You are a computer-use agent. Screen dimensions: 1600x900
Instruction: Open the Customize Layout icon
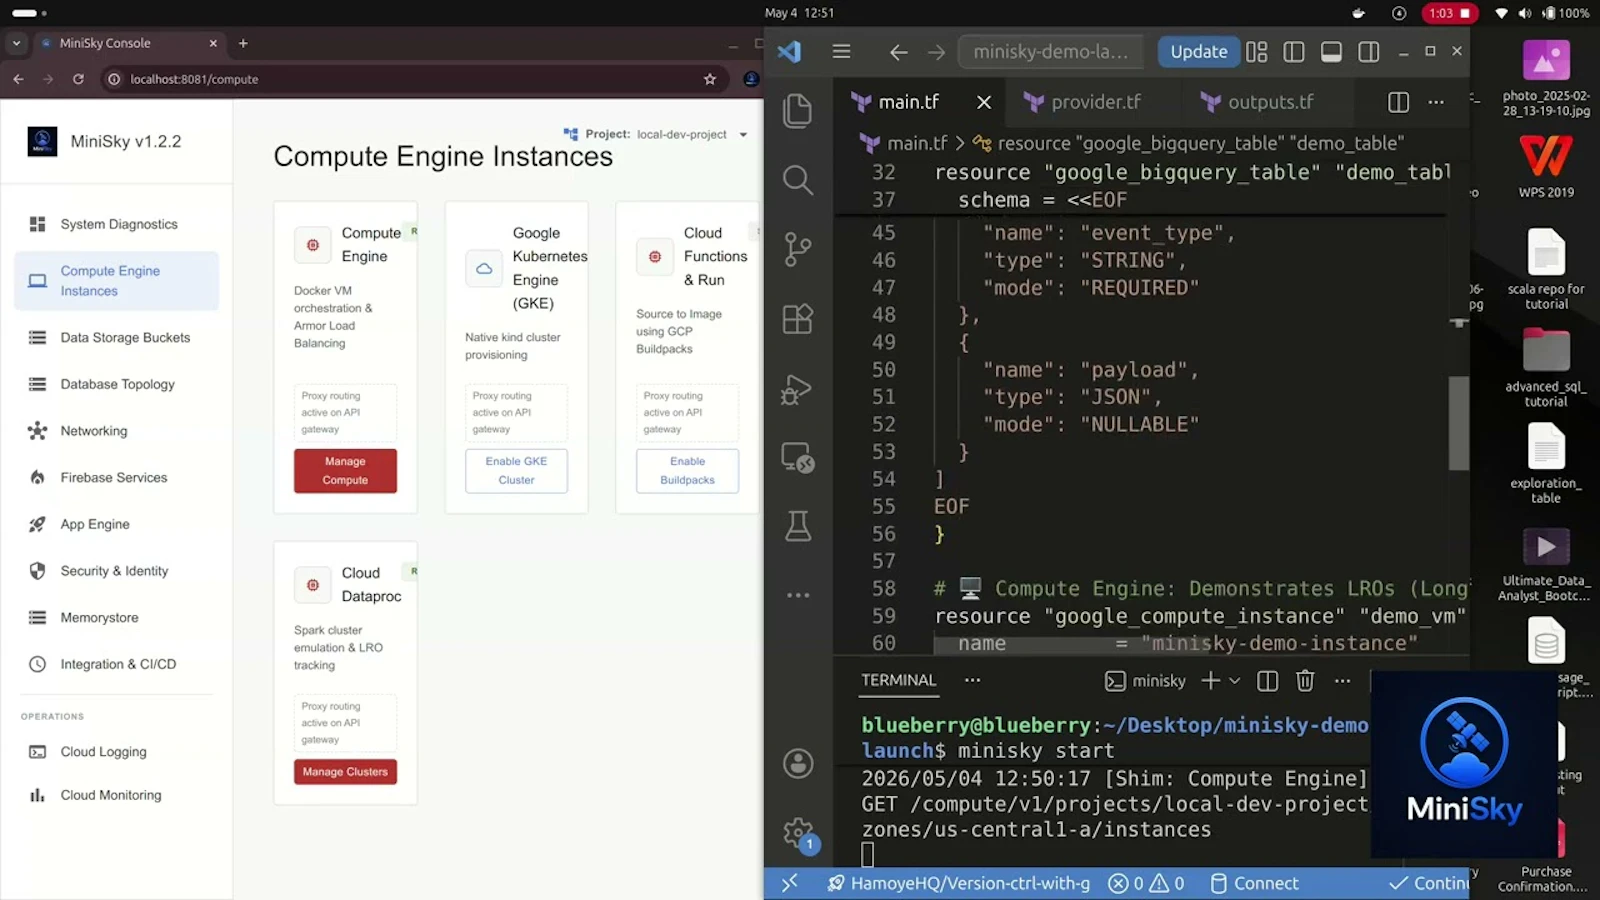pyautogui.click(x=1257, y=52)
